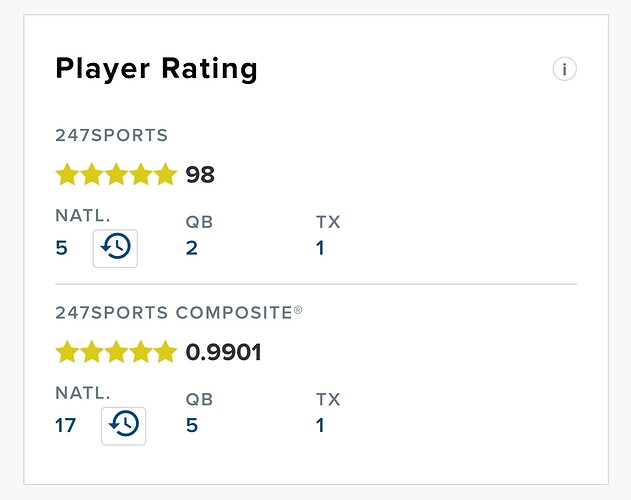Click the Player Rating heading
The height and width of the screenshot is (500, 631).
[x=156, y=69]
